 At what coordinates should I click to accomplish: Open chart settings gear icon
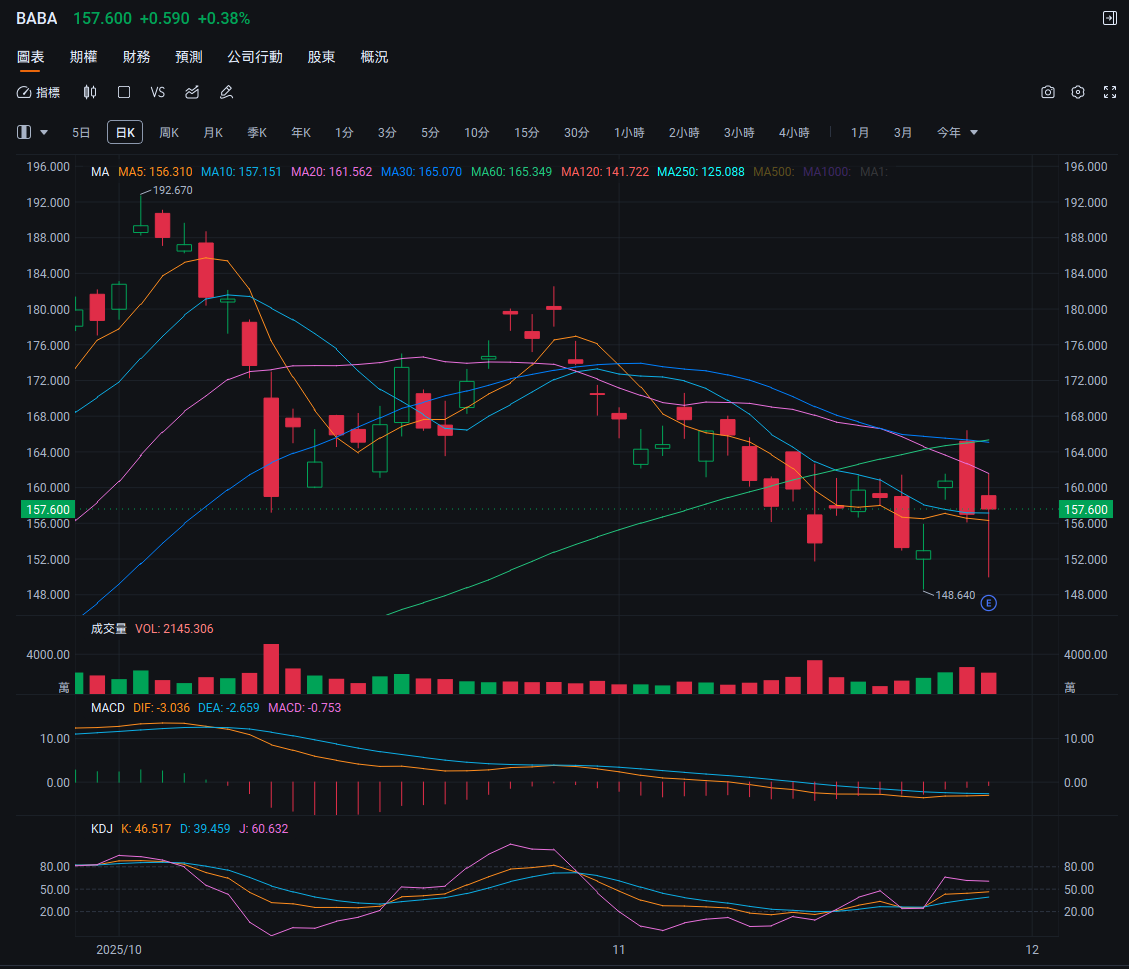[1078, 92]
